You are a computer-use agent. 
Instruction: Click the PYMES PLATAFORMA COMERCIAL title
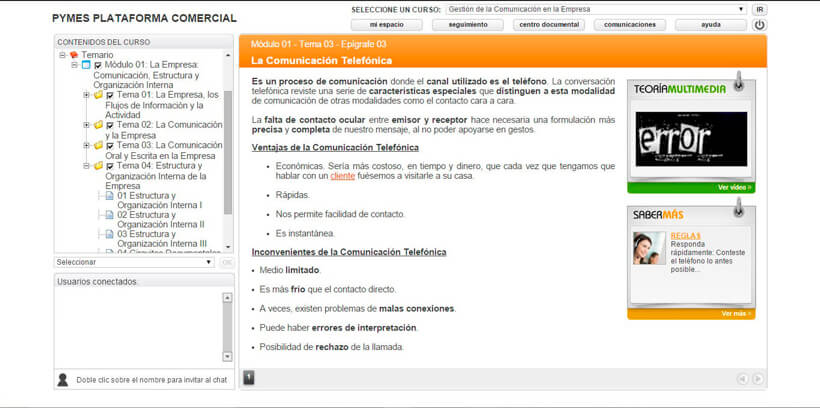point(144,18)
